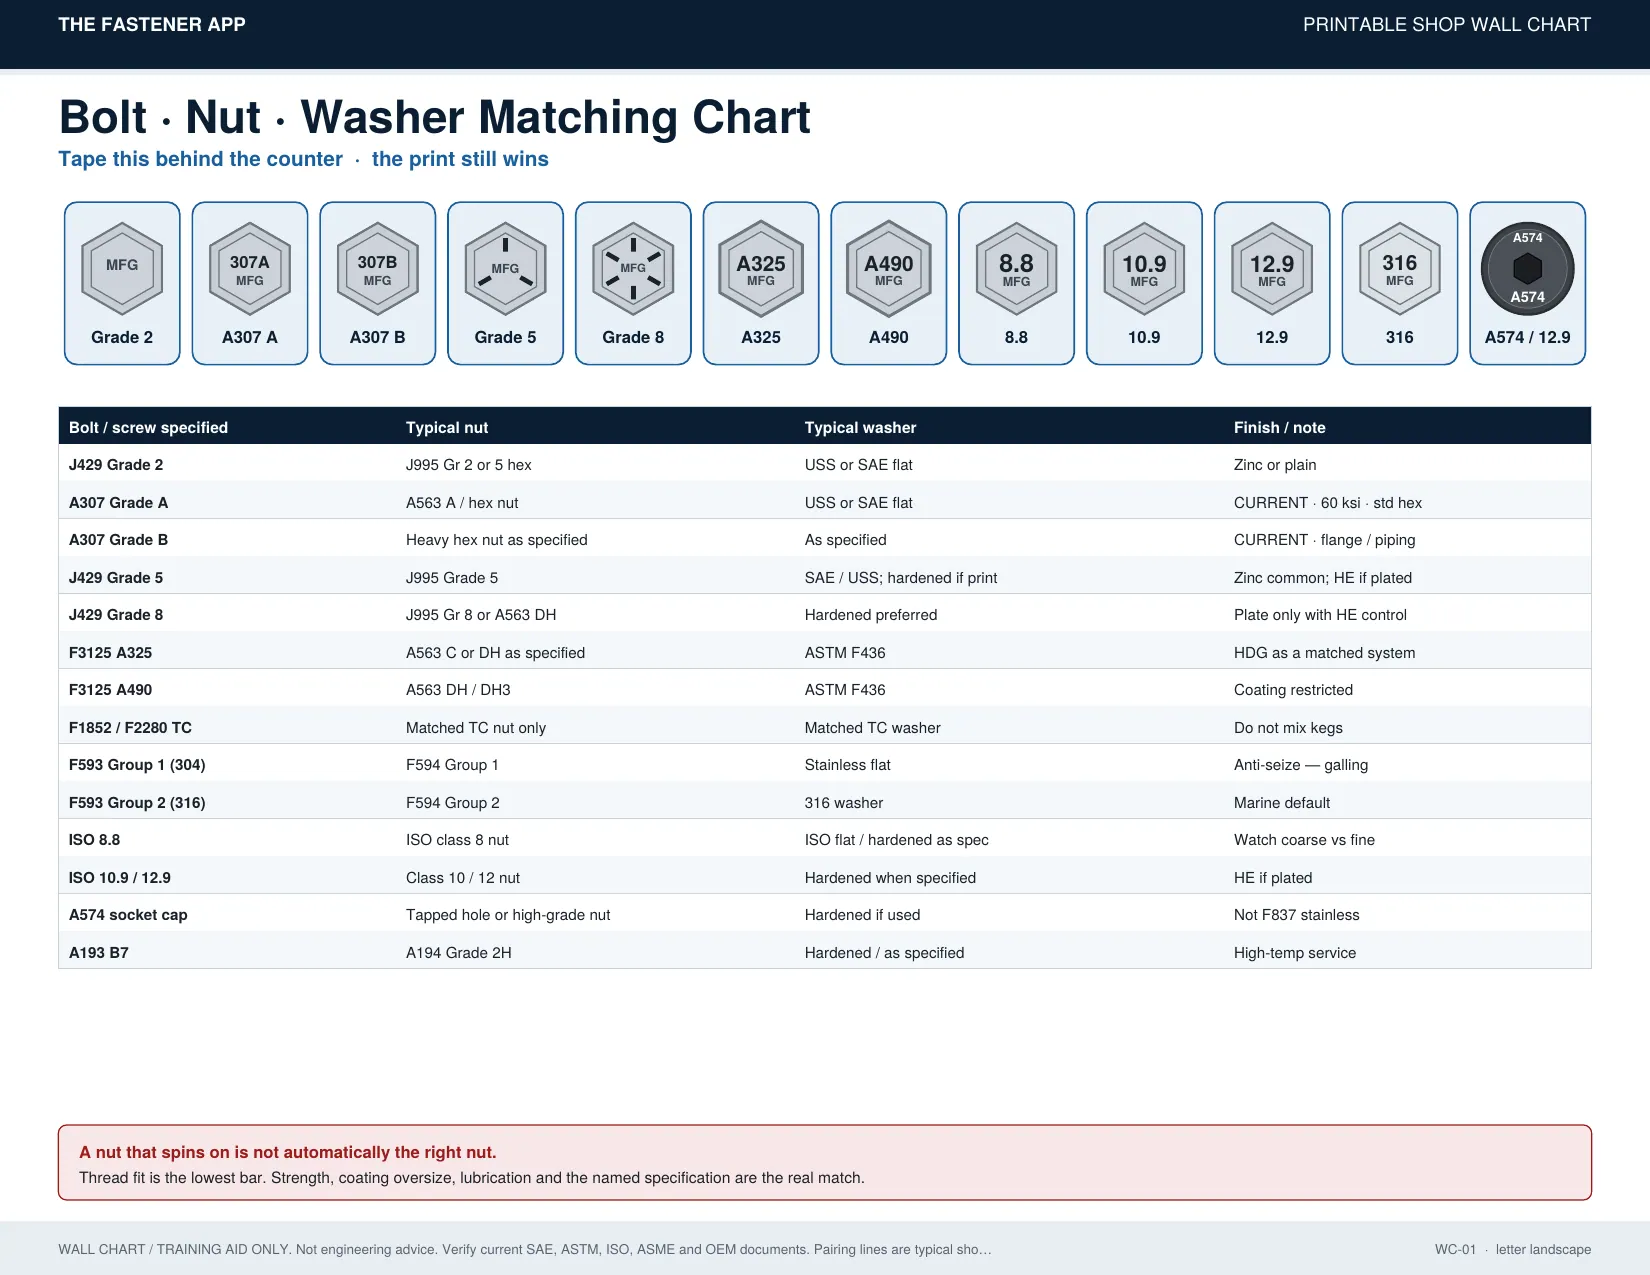Select 'A563 DH / DH3' nut cell
Screen dimensions: 1650x1275
(458, 690)
